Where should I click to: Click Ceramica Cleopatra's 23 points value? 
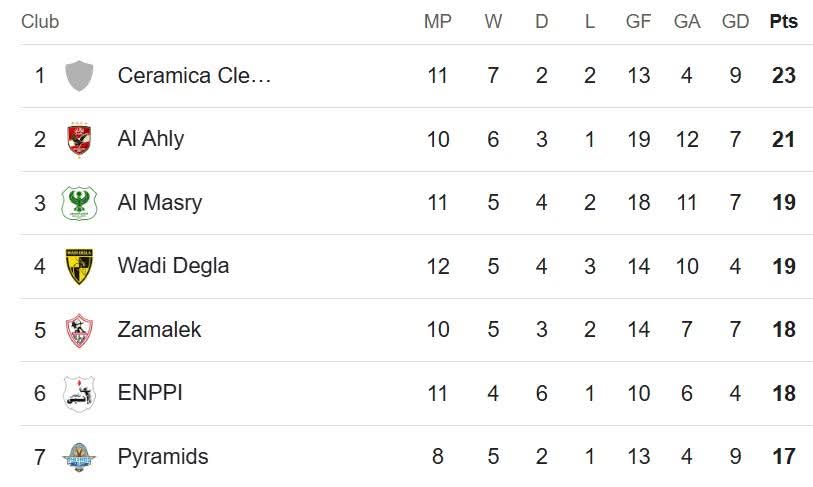pyautogui.click(x=784, y=76)
